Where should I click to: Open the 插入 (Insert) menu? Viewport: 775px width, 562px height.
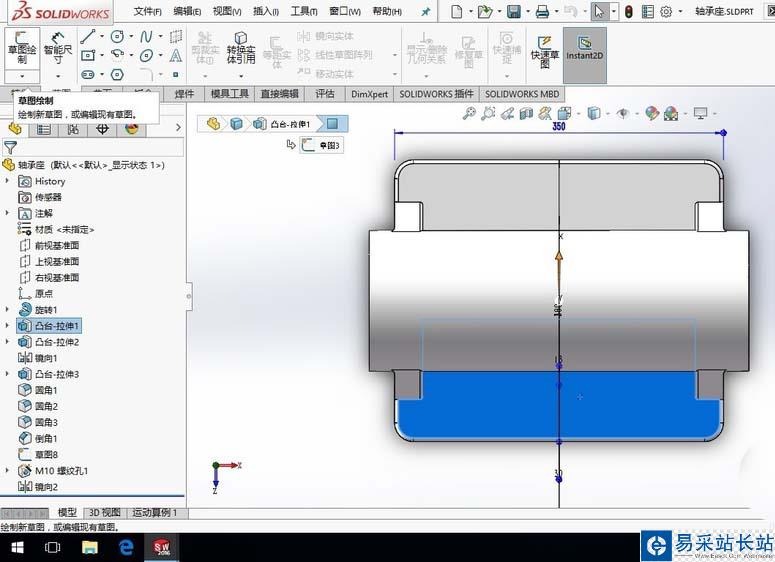tap(266, 11)
